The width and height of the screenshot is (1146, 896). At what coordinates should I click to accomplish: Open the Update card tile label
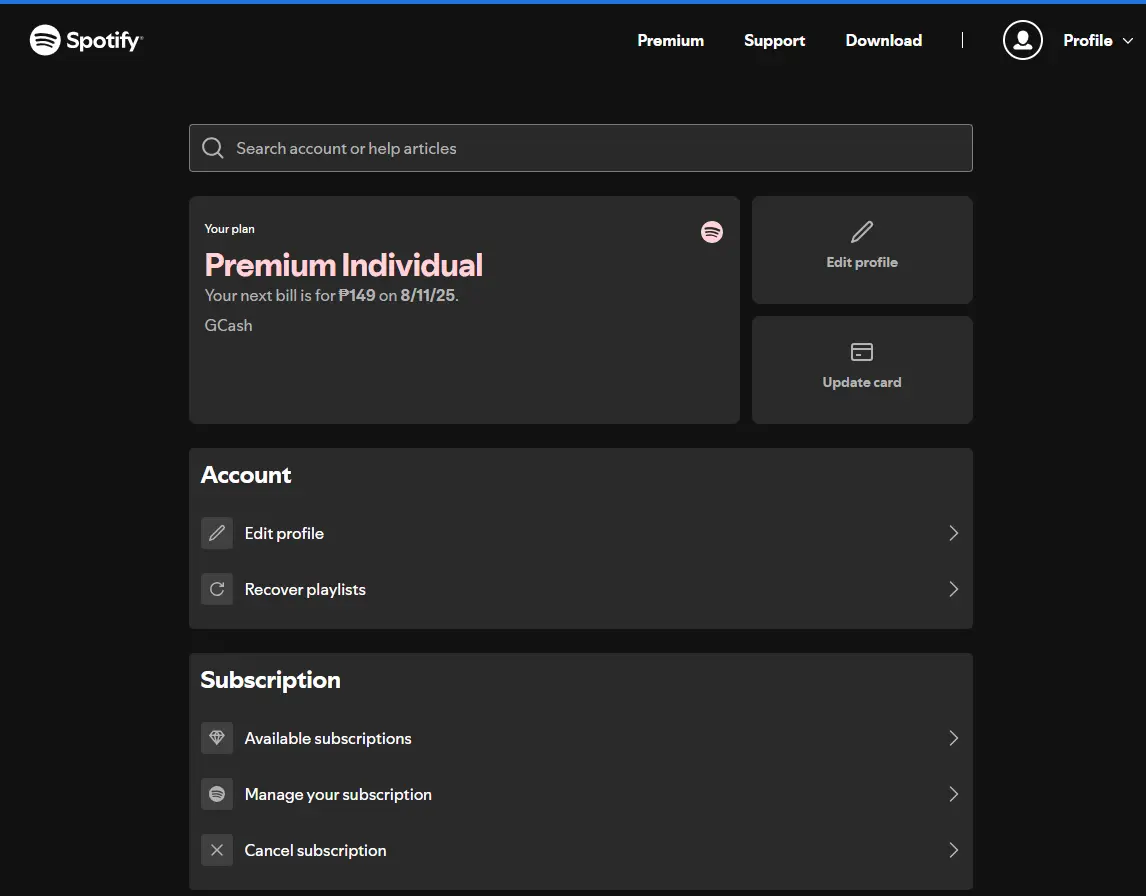tap(862, 382)
